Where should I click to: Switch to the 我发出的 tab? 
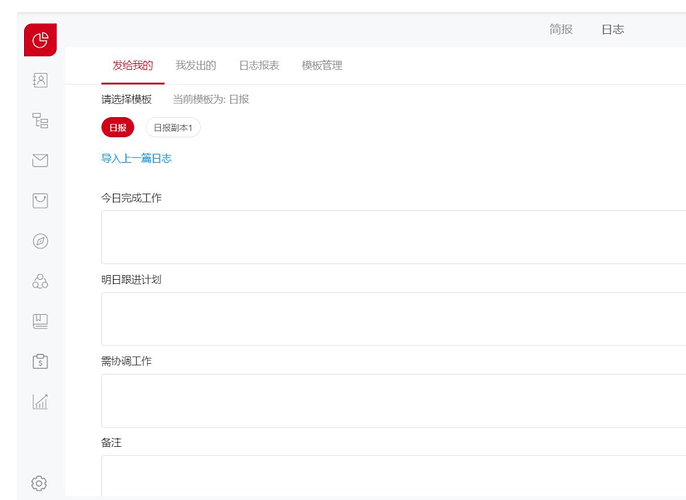[x=196, y=65]
